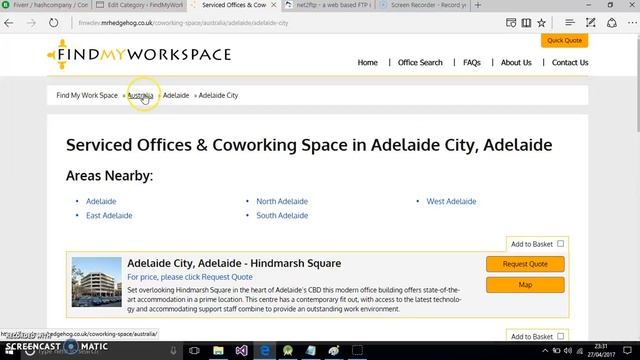Open About Us in site navigation

[516, 62]
